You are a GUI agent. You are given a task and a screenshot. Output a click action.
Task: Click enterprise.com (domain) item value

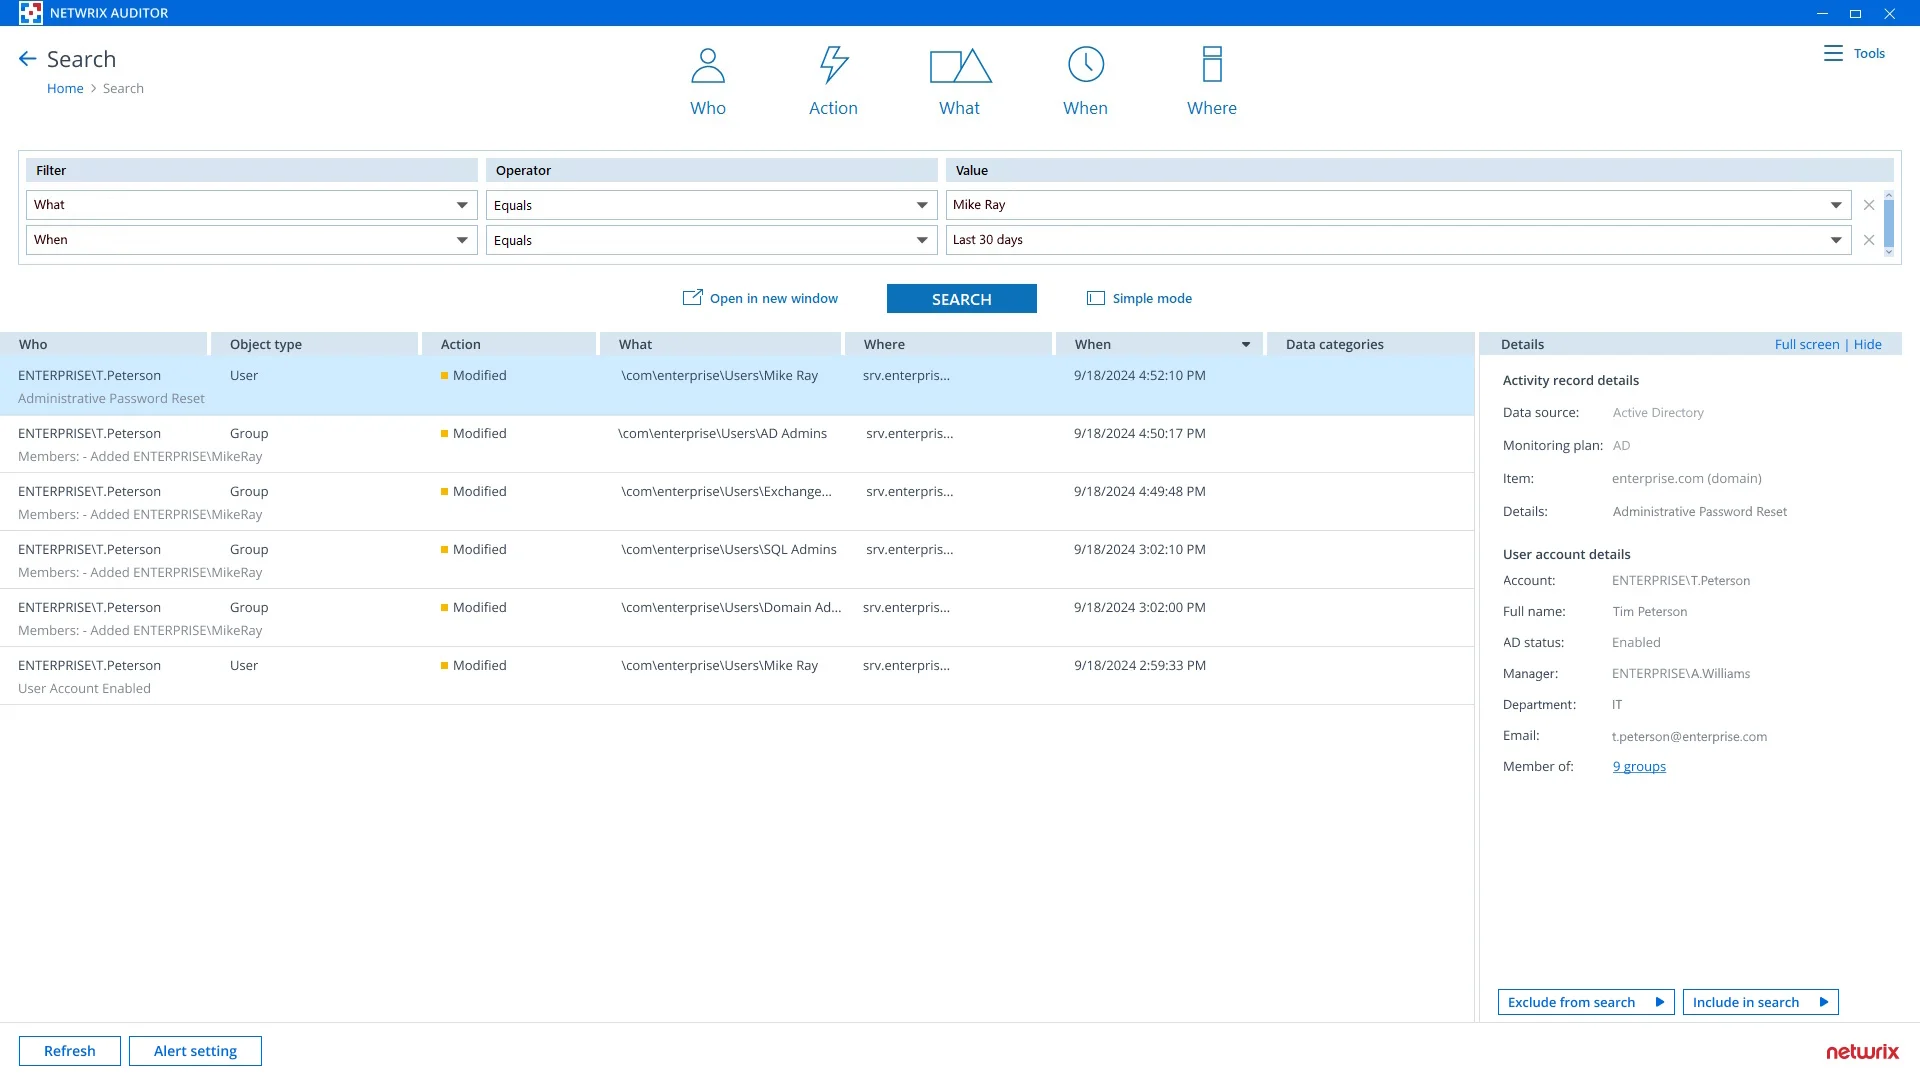coord(1687,479)
